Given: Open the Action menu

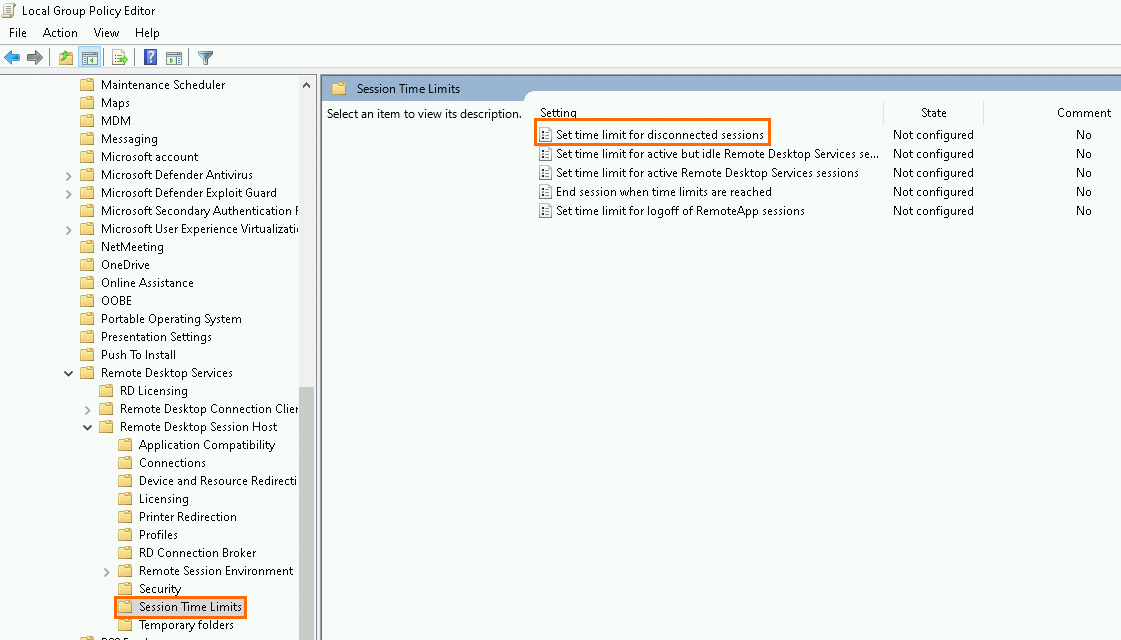Looking at the screenshot, I should 60,33.
